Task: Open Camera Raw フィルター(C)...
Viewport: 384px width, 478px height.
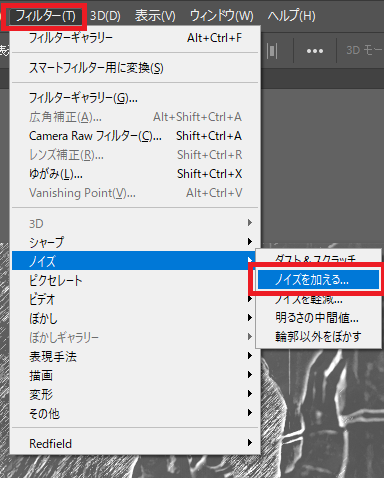Action: point(135,136)
